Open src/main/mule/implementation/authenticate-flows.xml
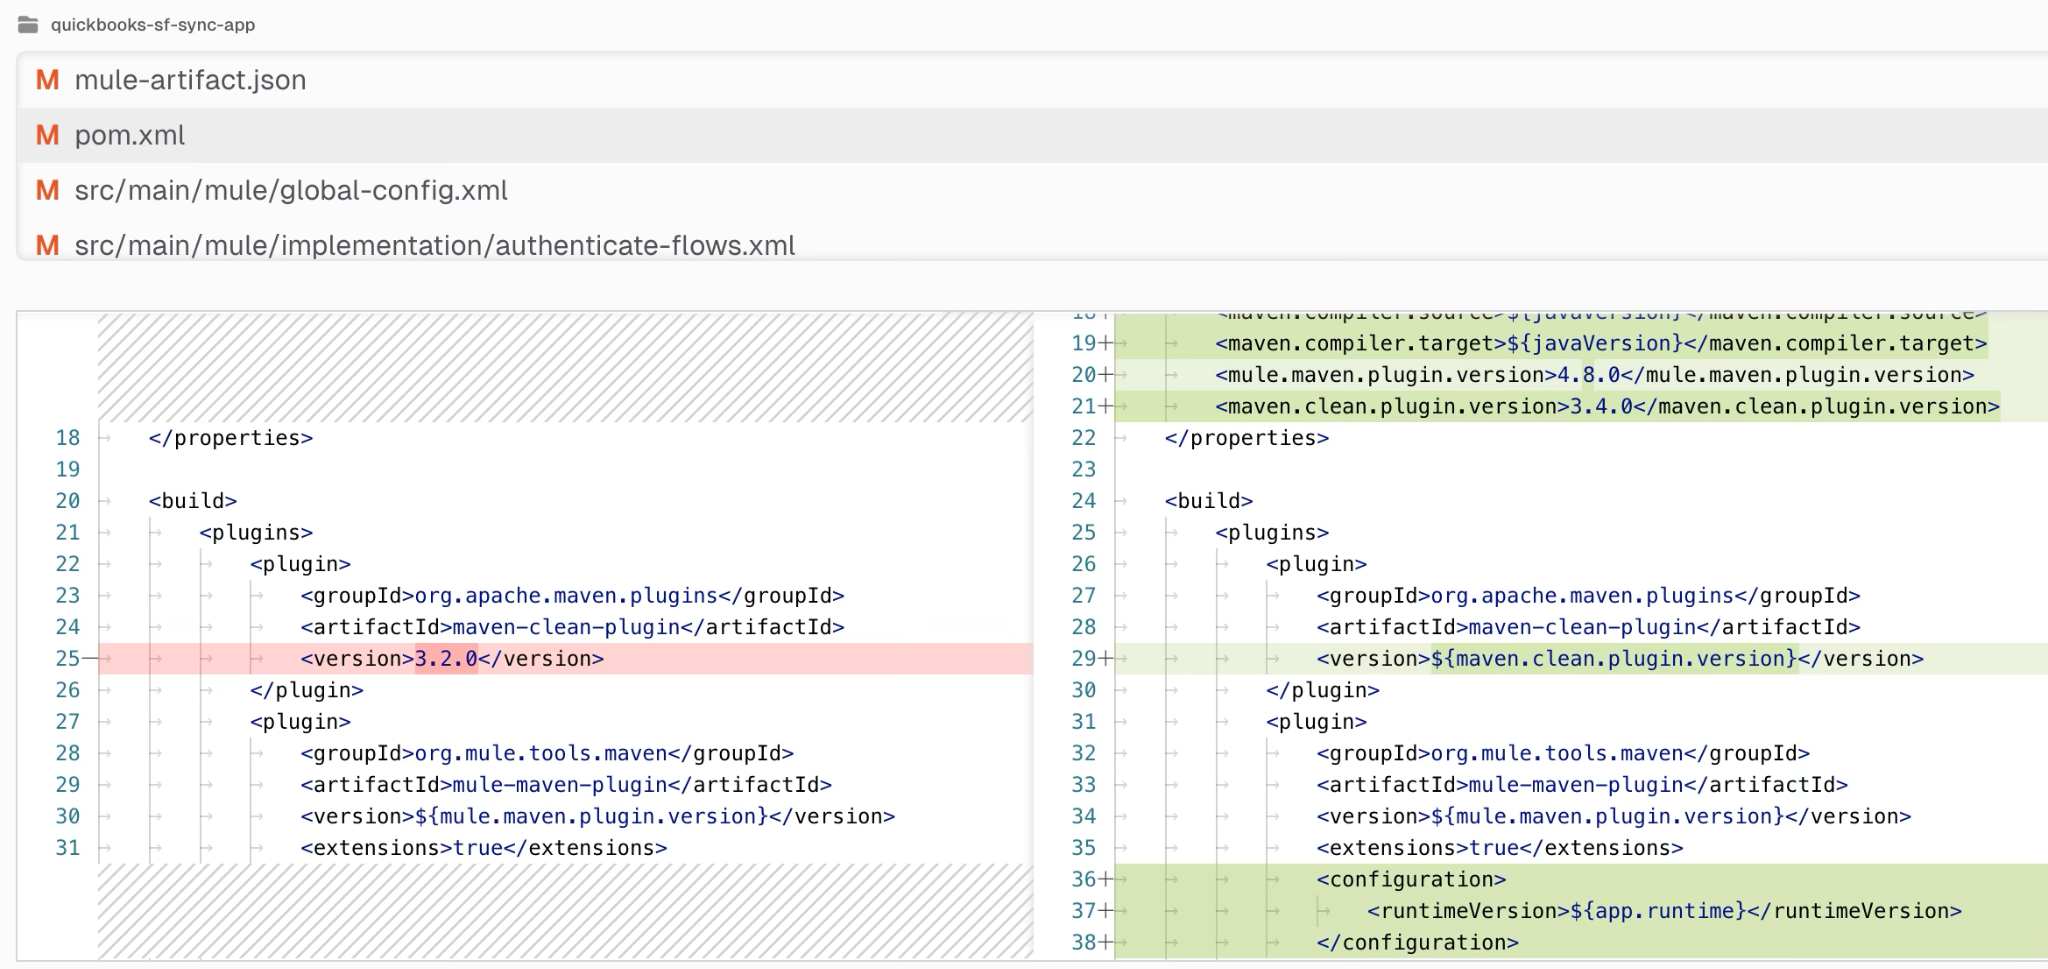Screen dimensions: 2048x969 point(435,245)
